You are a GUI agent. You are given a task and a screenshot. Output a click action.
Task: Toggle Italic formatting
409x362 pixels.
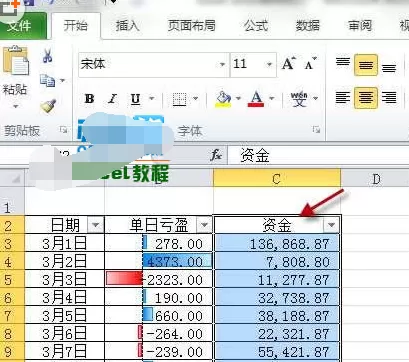(x=113, y=98)
